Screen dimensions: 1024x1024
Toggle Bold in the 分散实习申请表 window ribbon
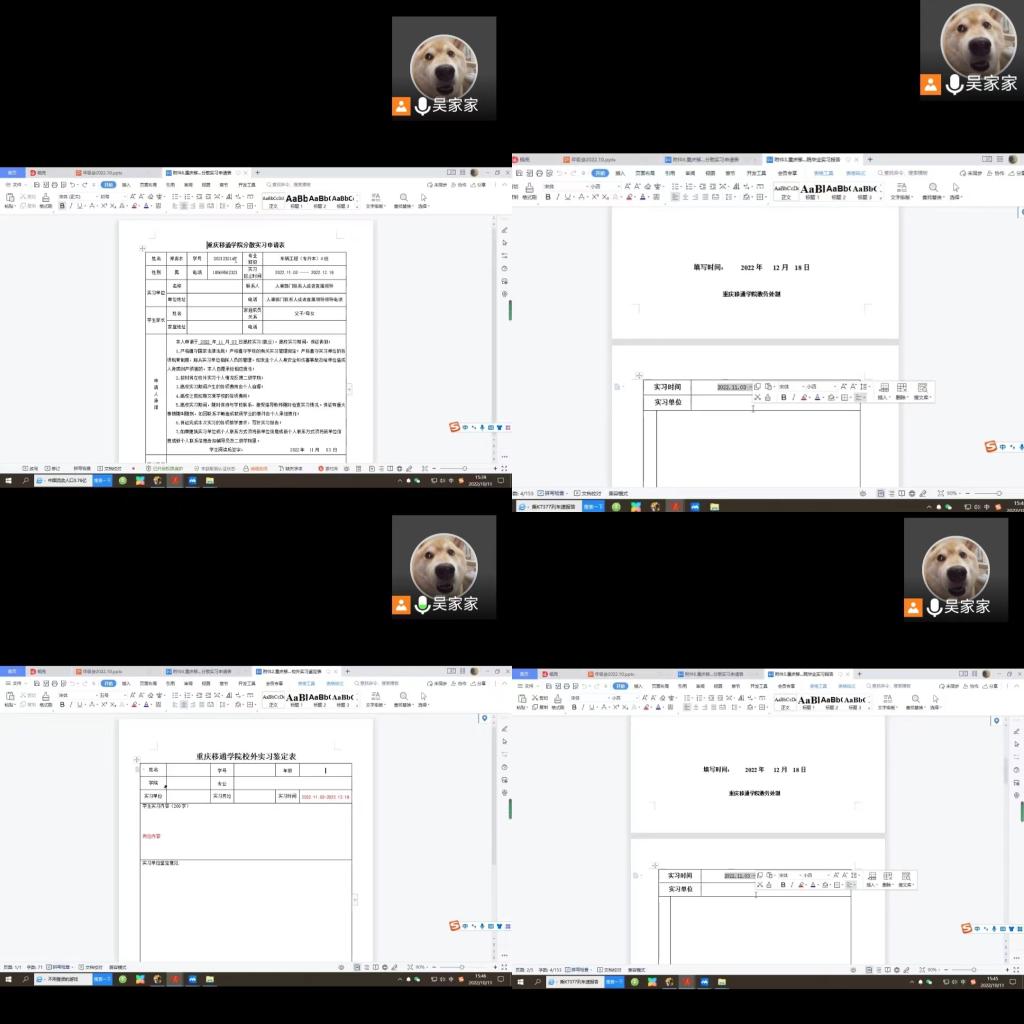pyautogui.click(x=62, y=206)
